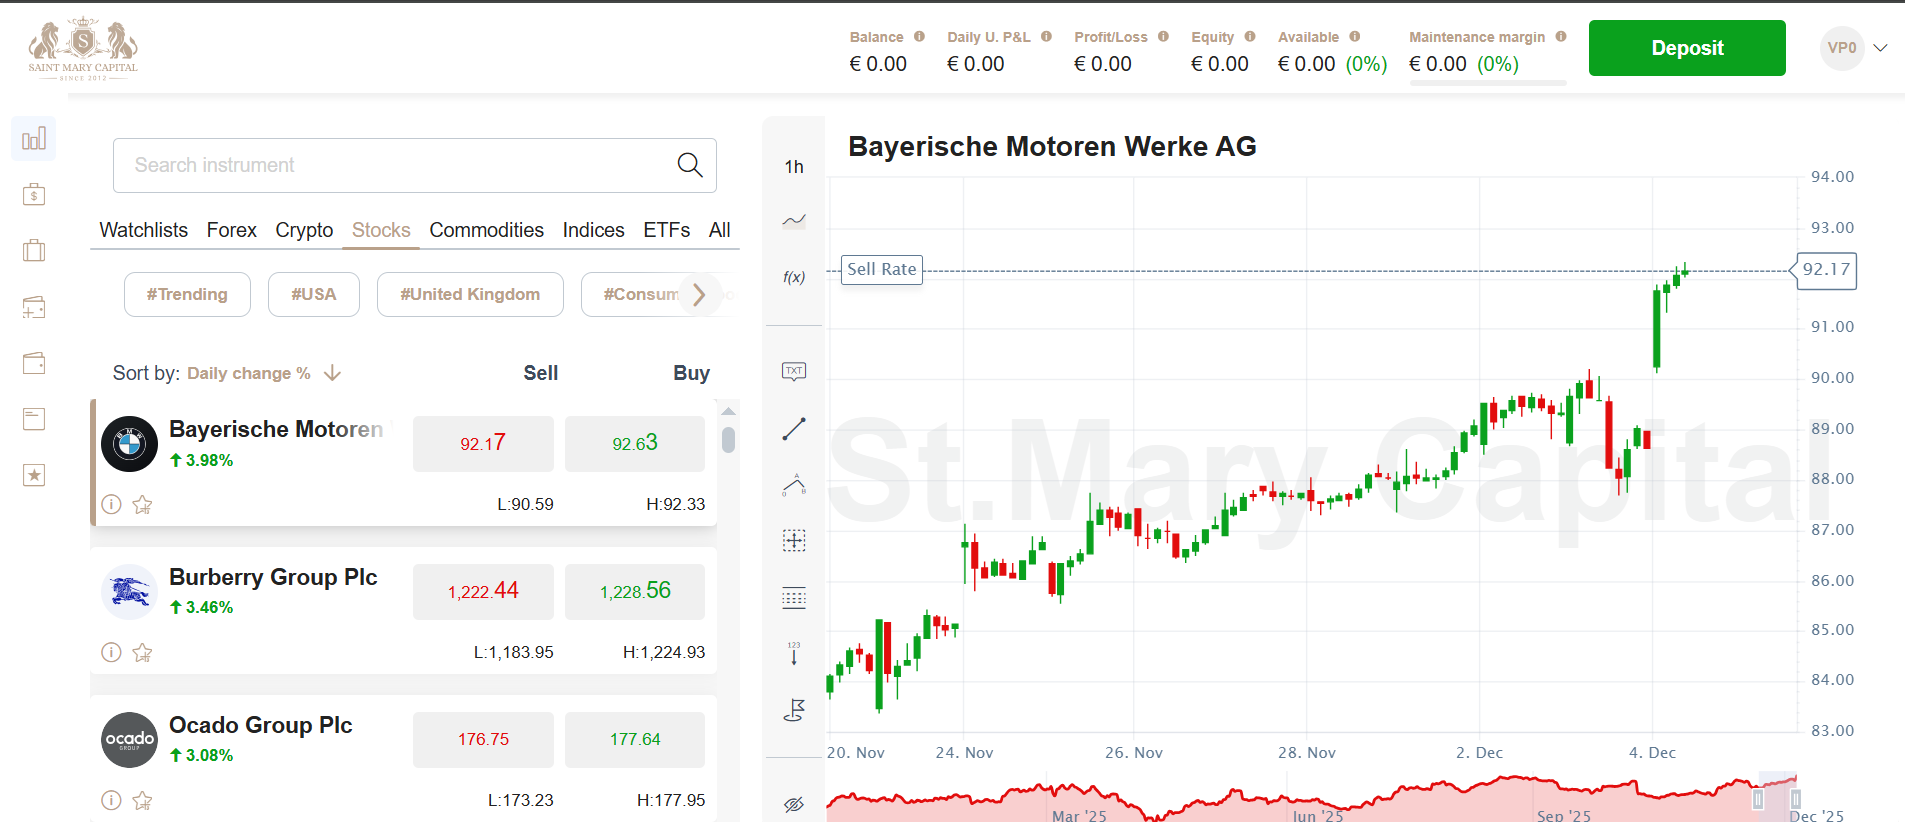Open the VP0 user avatar
1905x822 pixels.
(x=1842, y=48)
